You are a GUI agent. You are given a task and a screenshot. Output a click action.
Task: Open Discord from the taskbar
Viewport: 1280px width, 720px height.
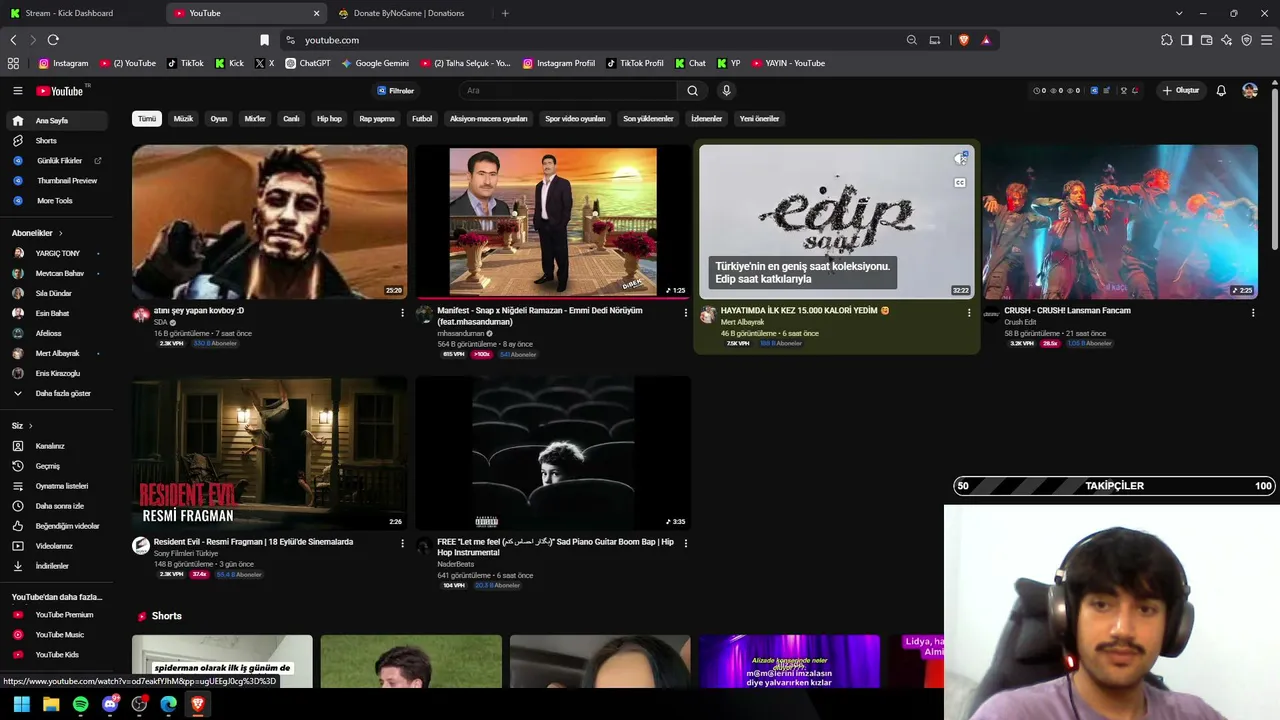click(x=110, y=704)
